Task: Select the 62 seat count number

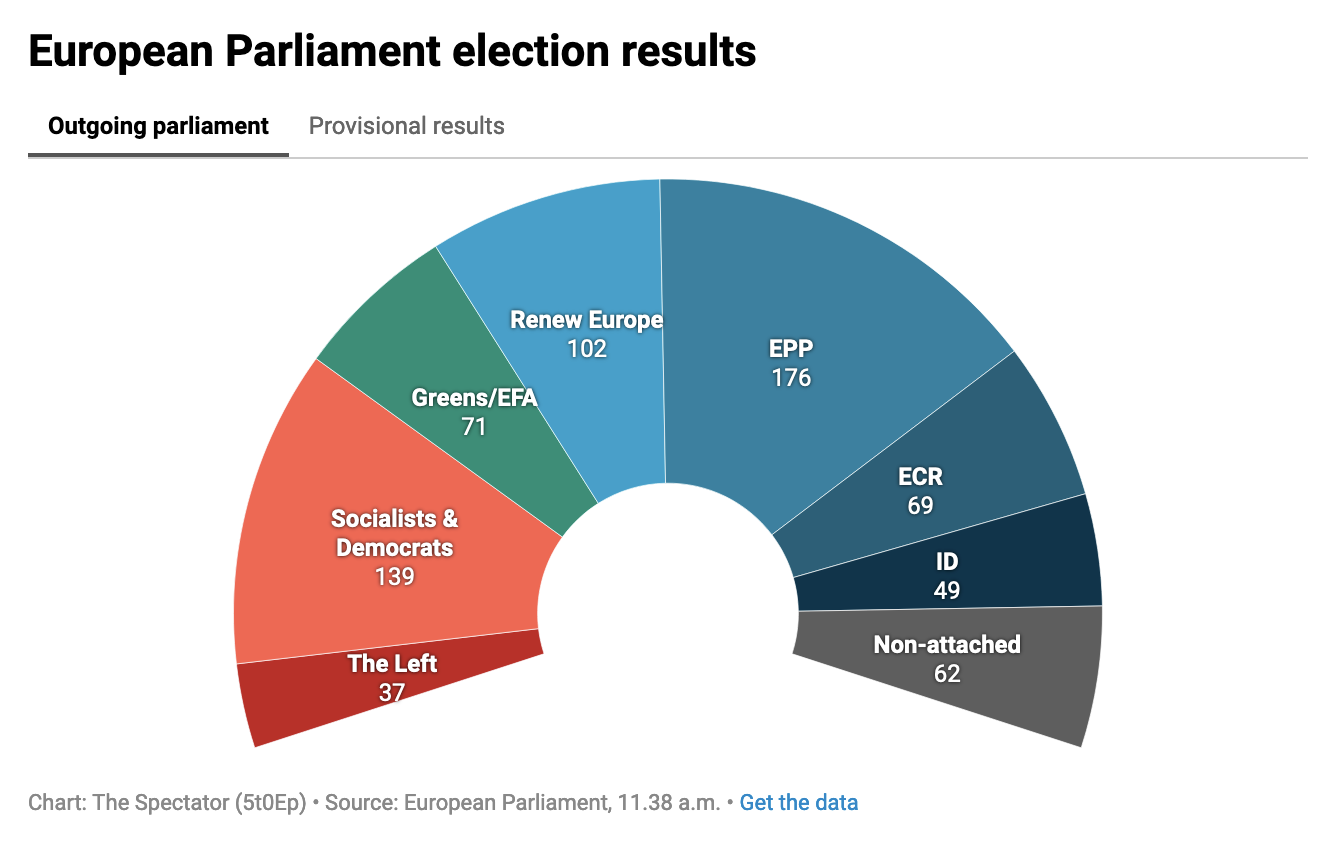Action: [x=946, y=673]
